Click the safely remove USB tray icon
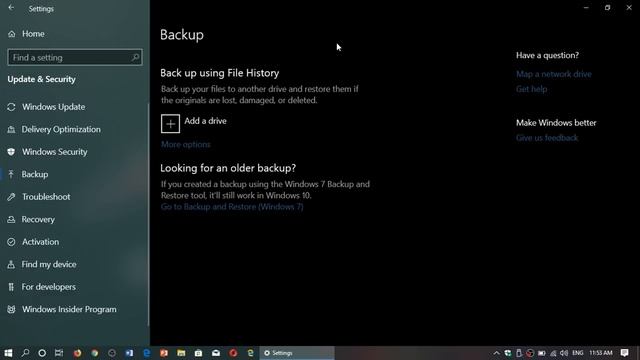Screen dimensions: 640x360 (x=519, y=353)
